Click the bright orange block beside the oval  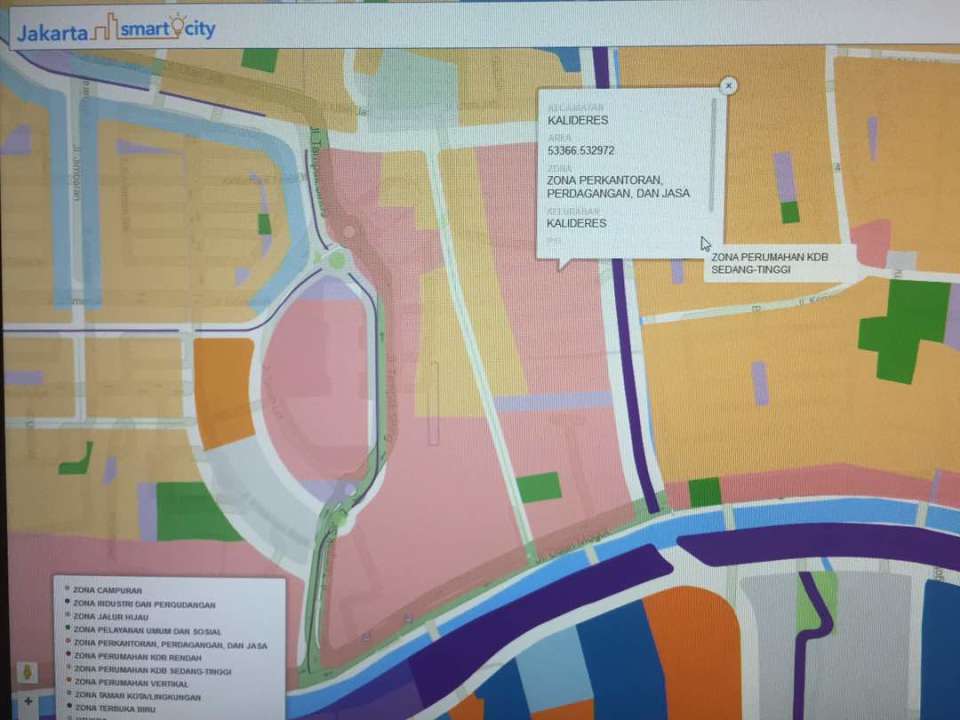(223, 392)
